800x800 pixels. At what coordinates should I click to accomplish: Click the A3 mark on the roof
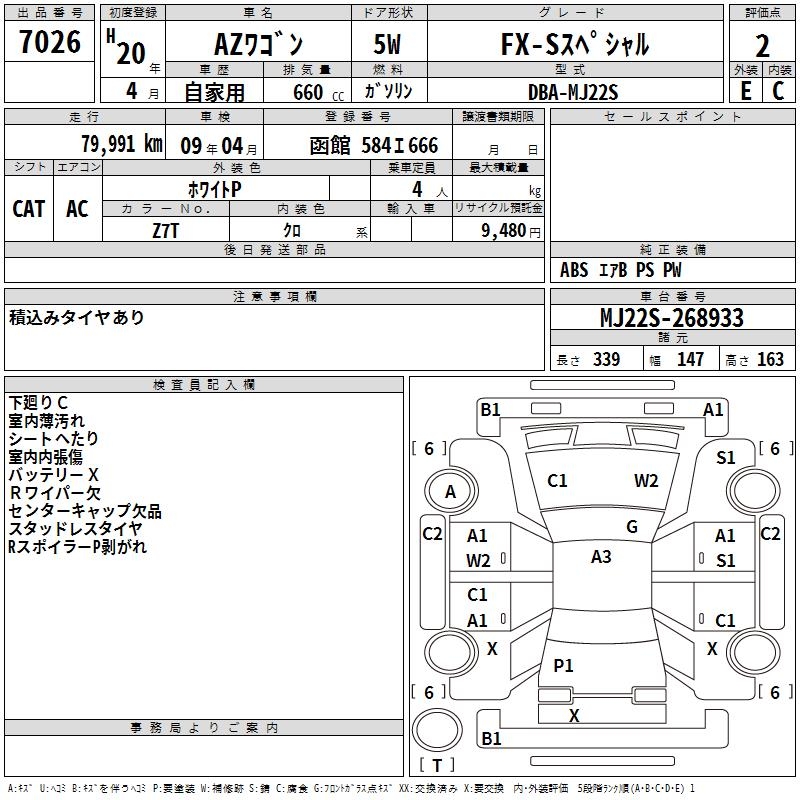(601, 557)
